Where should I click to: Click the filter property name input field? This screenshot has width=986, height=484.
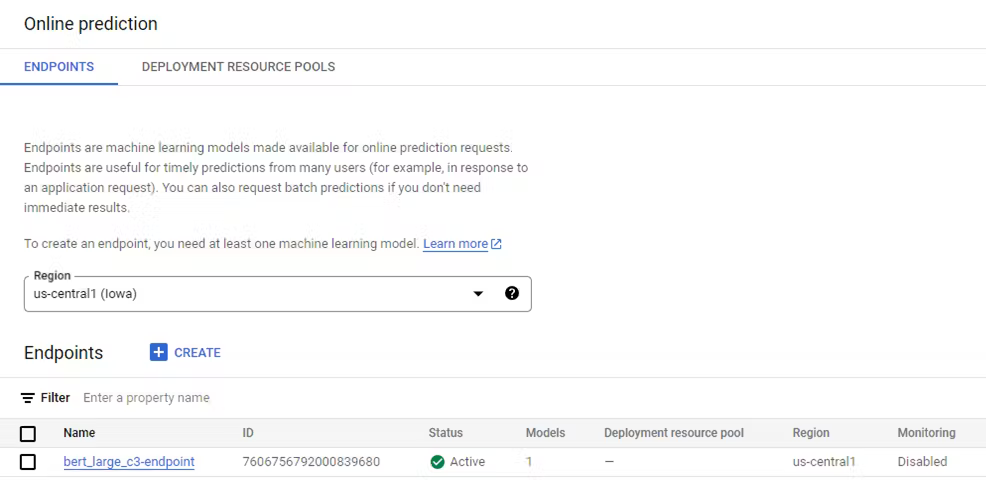point(300,398)
